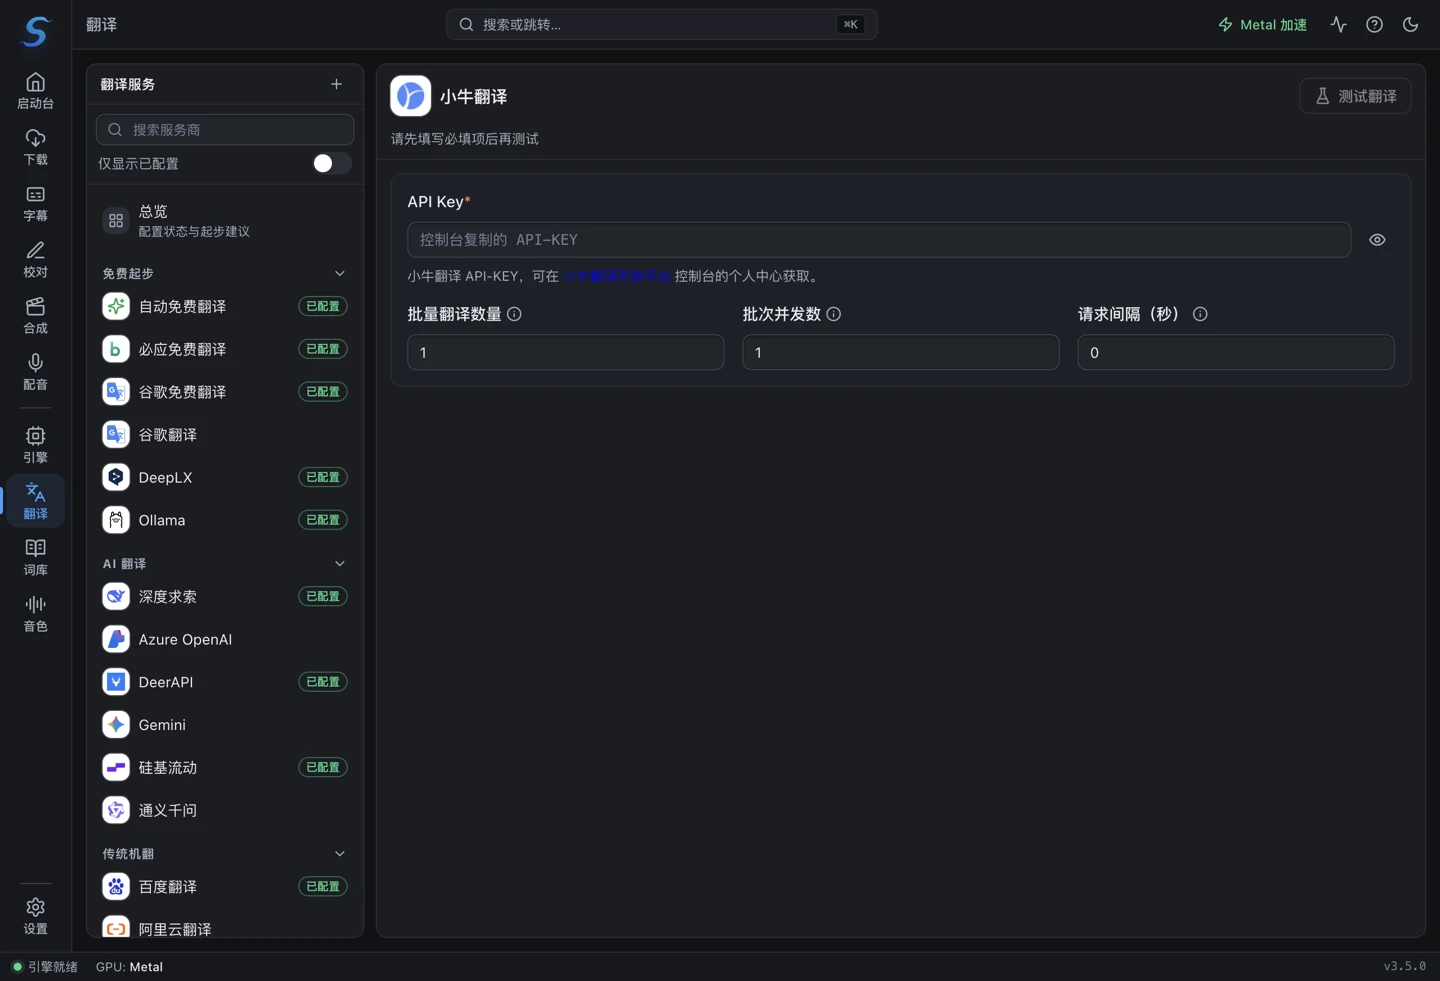Show info for 请求间隔（秒）
1440x981 pixels.
point(1200,314)
